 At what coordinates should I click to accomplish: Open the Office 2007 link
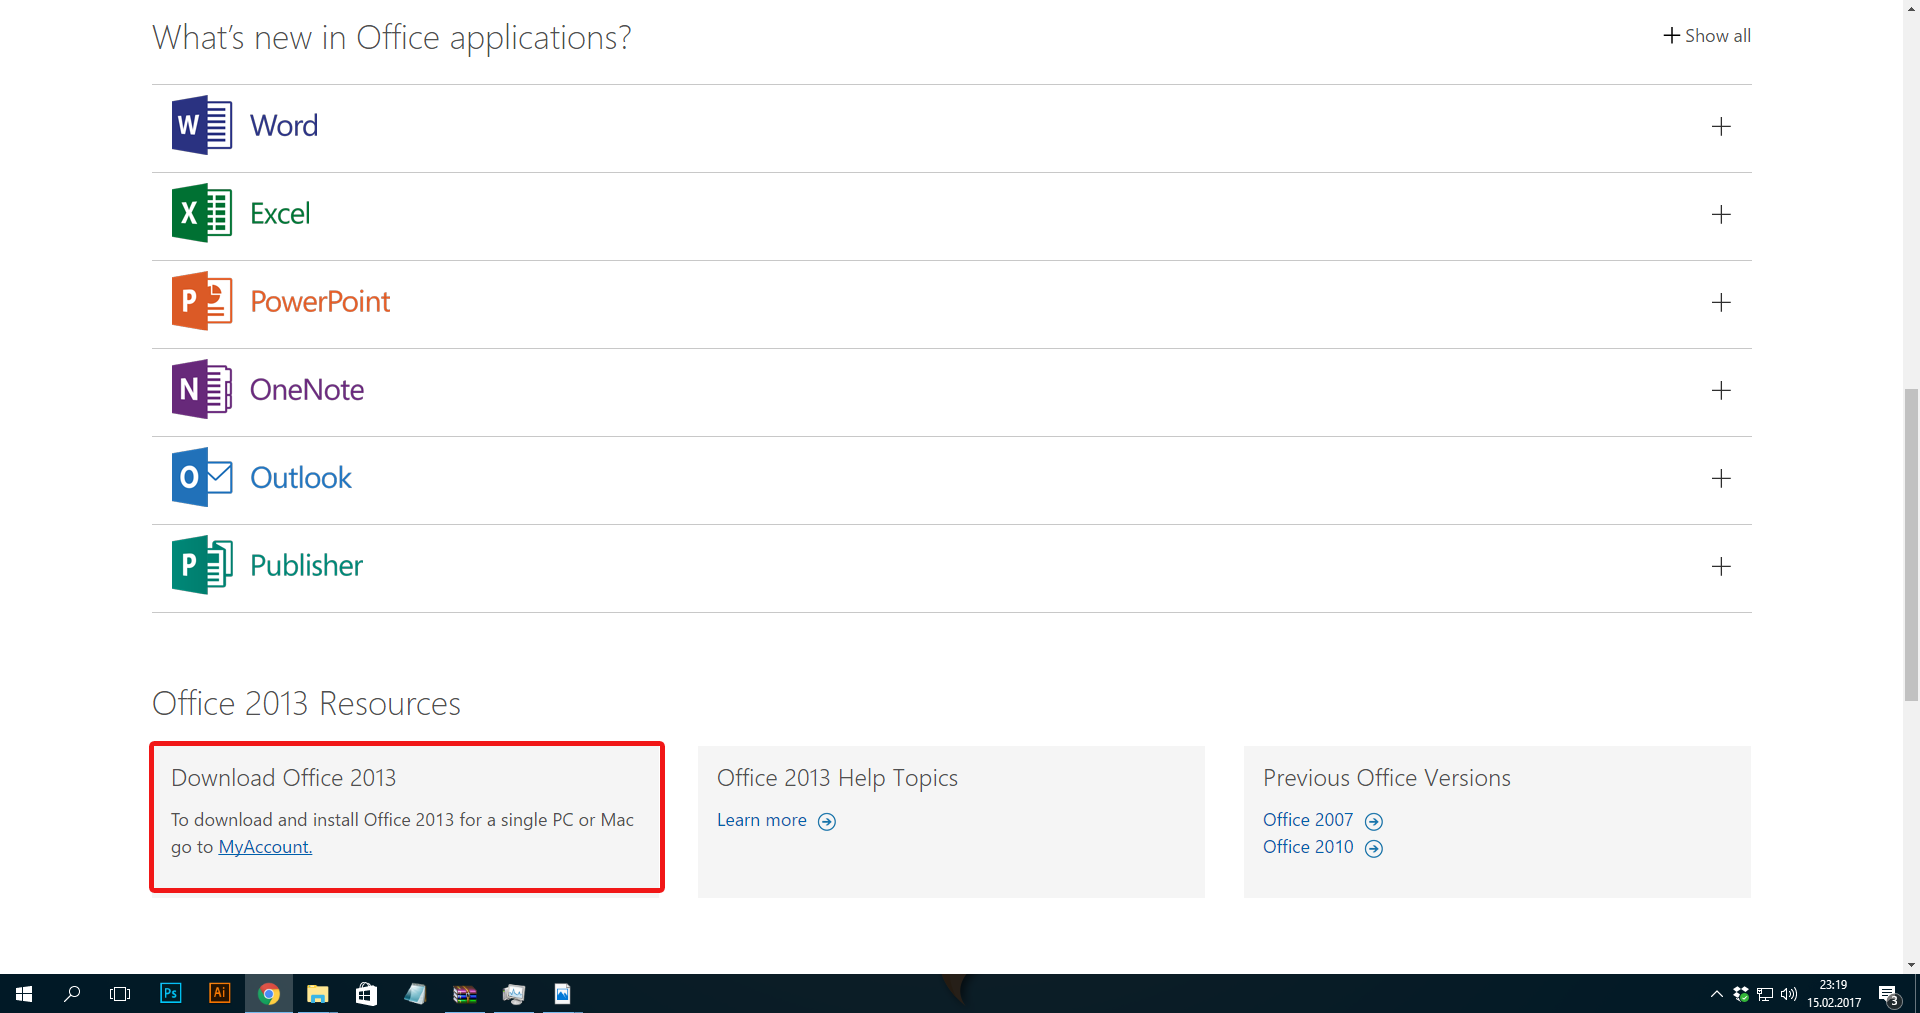[1308, 820]
